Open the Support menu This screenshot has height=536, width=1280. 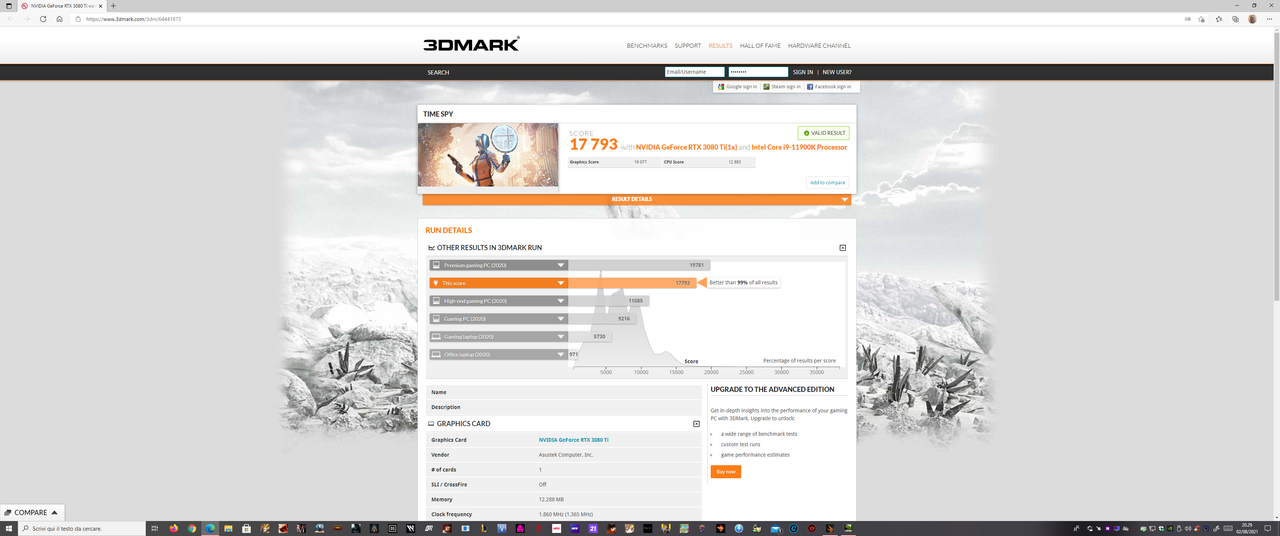[688, 46]
